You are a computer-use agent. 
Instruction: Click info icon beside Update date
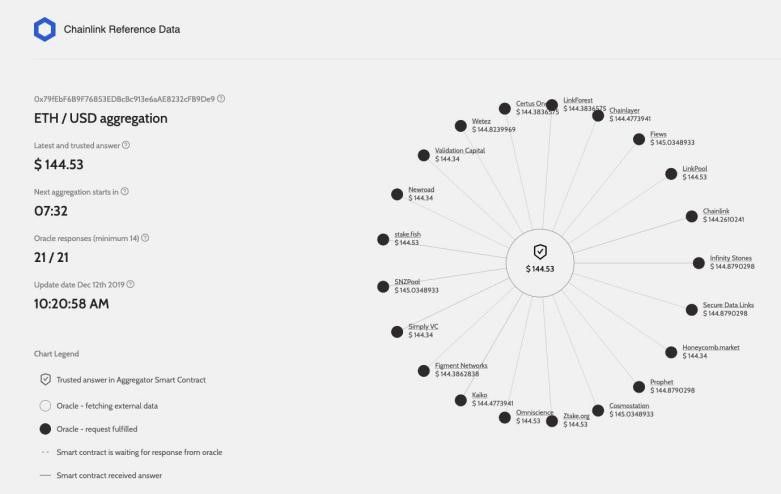130,284
